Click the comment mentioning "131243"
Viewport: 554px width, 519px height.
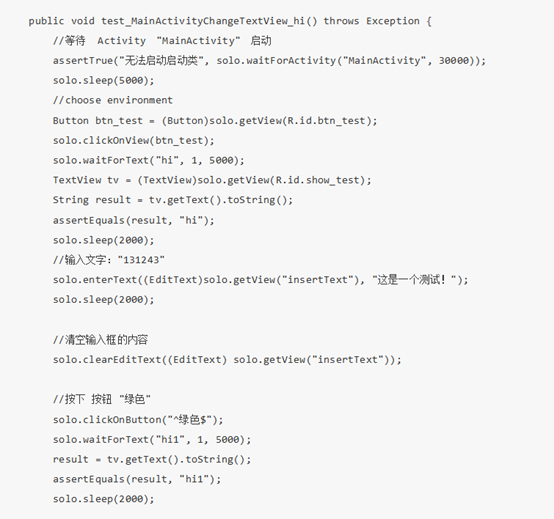(x=108, y=260)
